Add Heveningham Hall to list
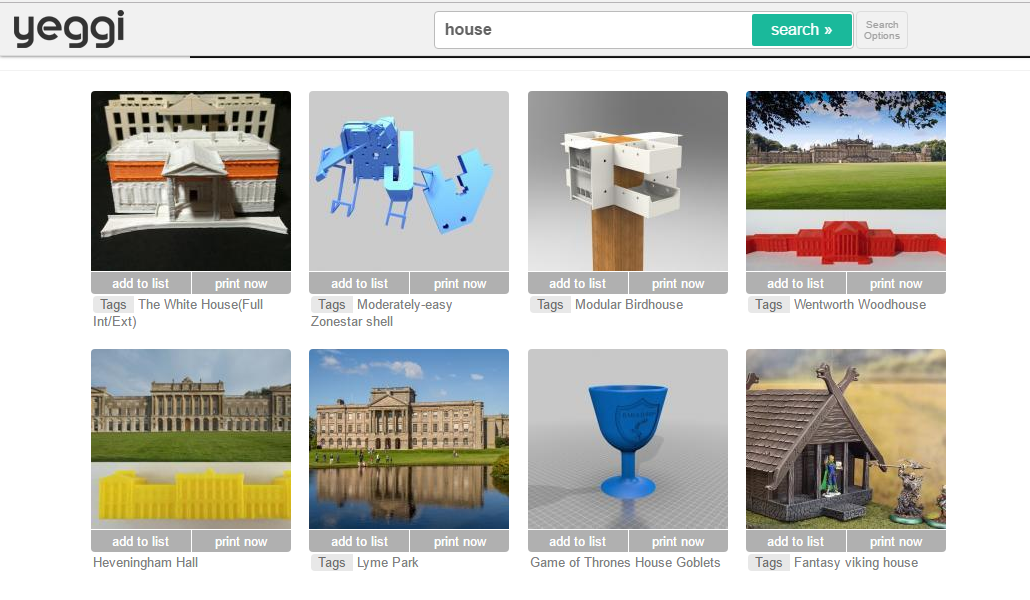 (140, 542)
